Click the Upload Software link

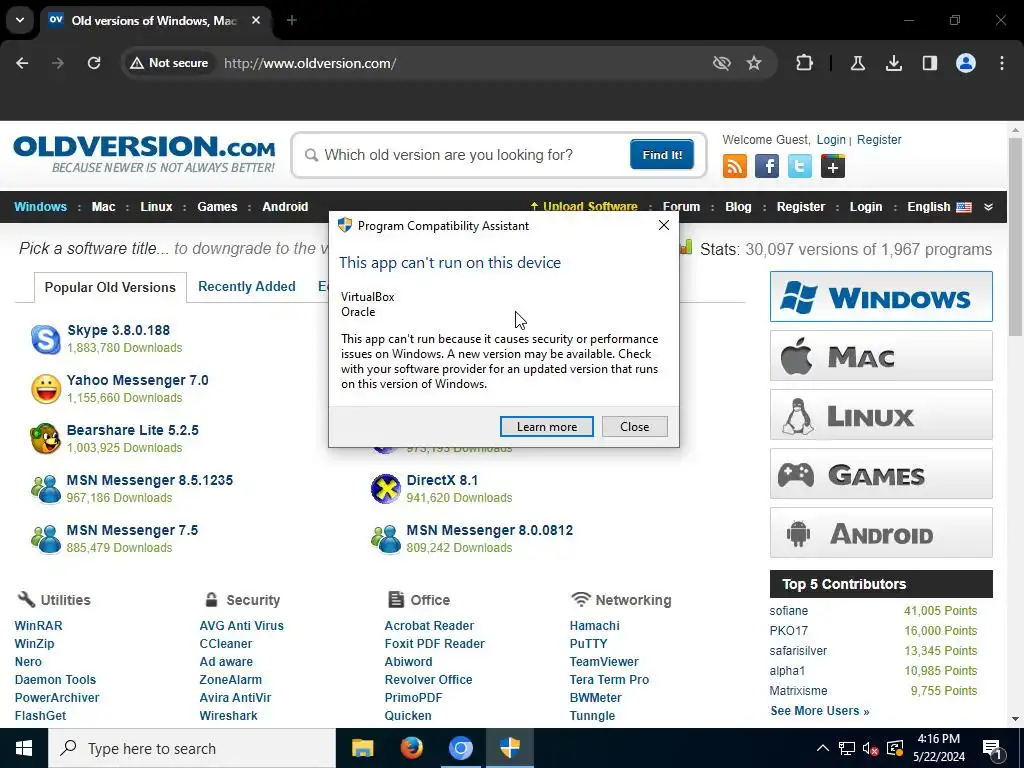pyautogui.click(x=584, y=207)
